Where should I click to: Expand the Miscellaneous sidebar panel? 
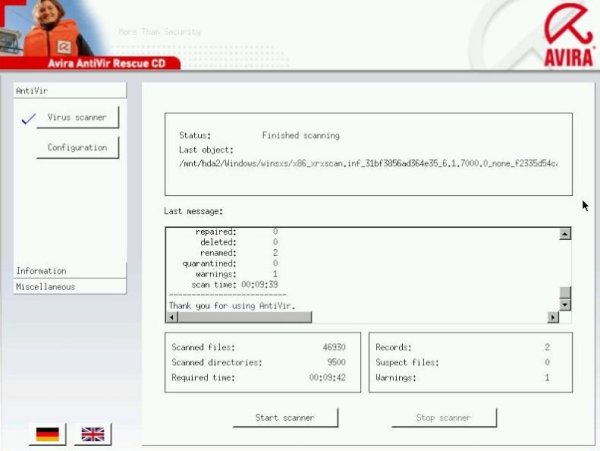click(x=70, y=287)
